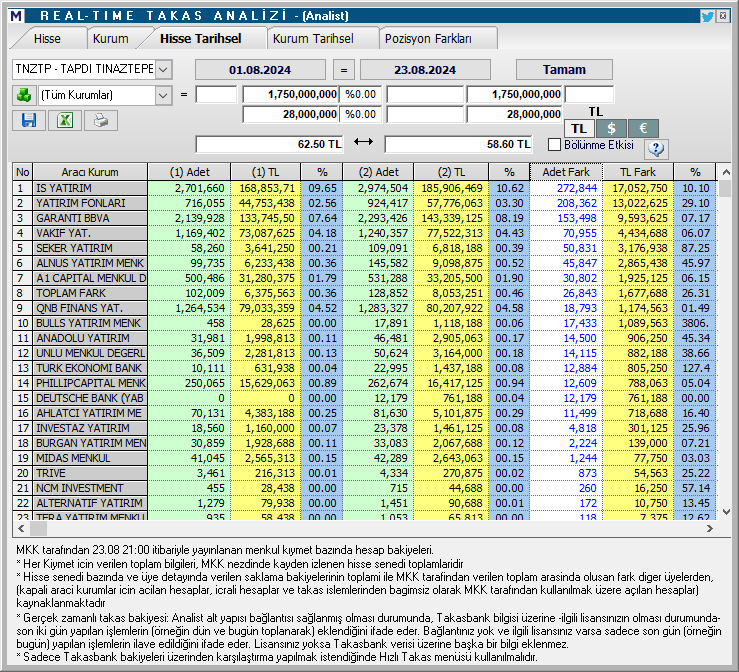Select the DEUTSCHE BANK row
This screenshot has height=672, width=739.
tap(364, 398)
